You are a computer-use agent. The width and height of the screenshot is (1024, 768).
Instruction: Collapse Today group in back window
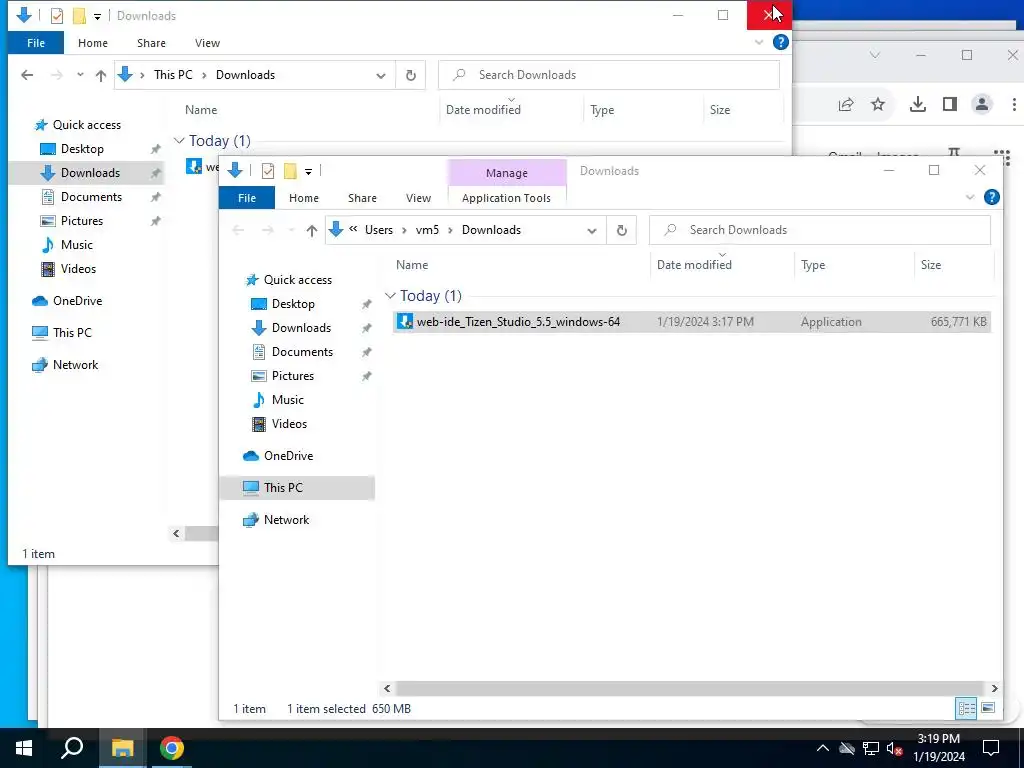pyautogui.click(x=179, y=141)
